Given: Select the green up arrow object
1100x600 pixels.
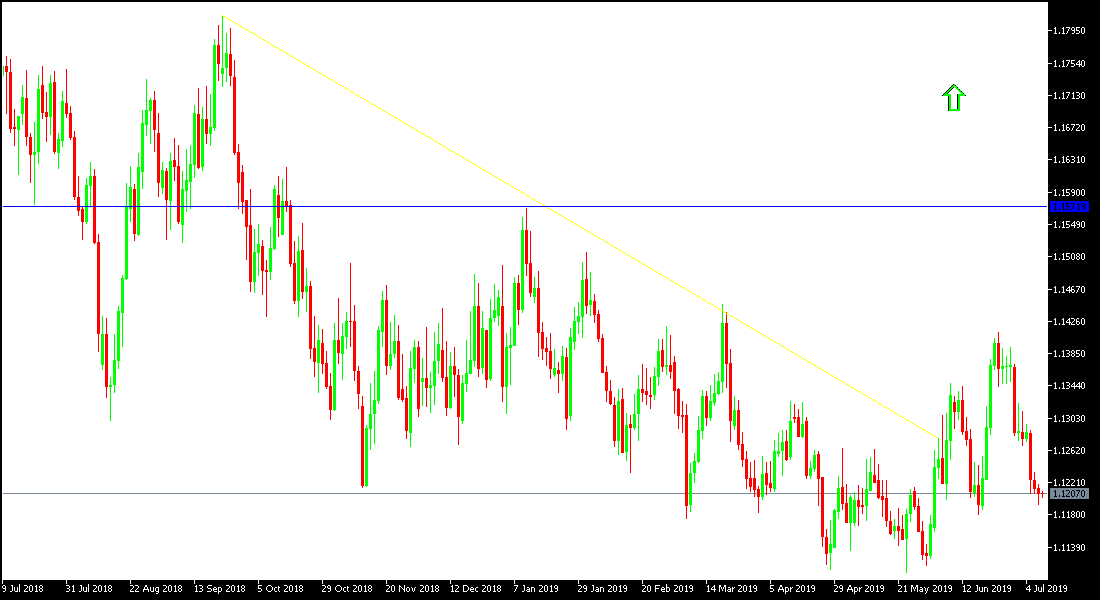Looking at the screenshot, I should [954, 97].
